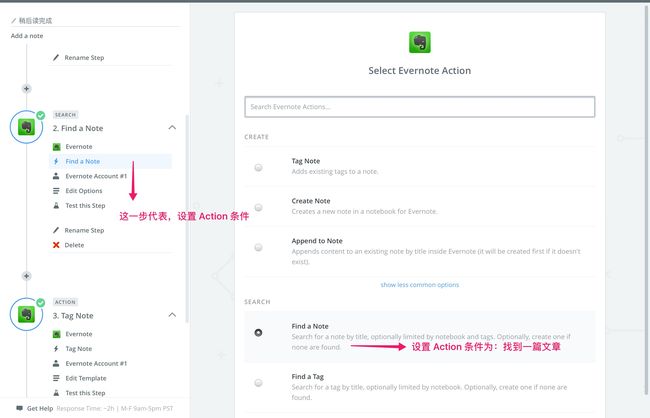Click the green checkmark badge on step 3

click(40, 303)
